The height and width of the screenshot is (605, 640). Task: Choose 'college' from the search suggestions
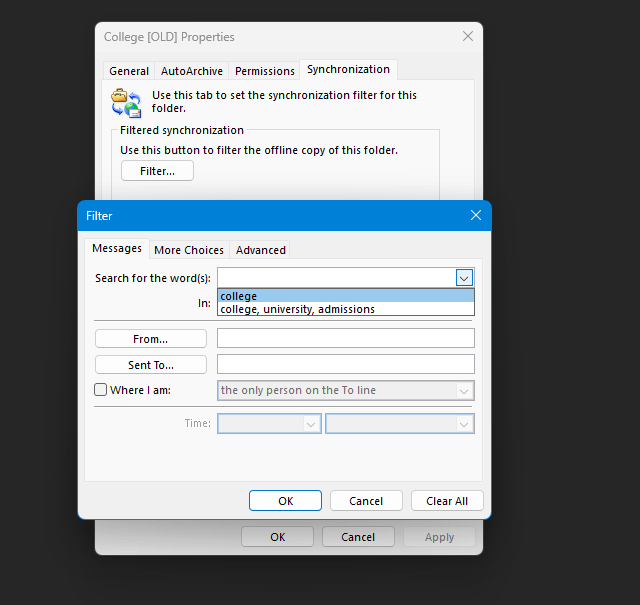pos(346,296)
